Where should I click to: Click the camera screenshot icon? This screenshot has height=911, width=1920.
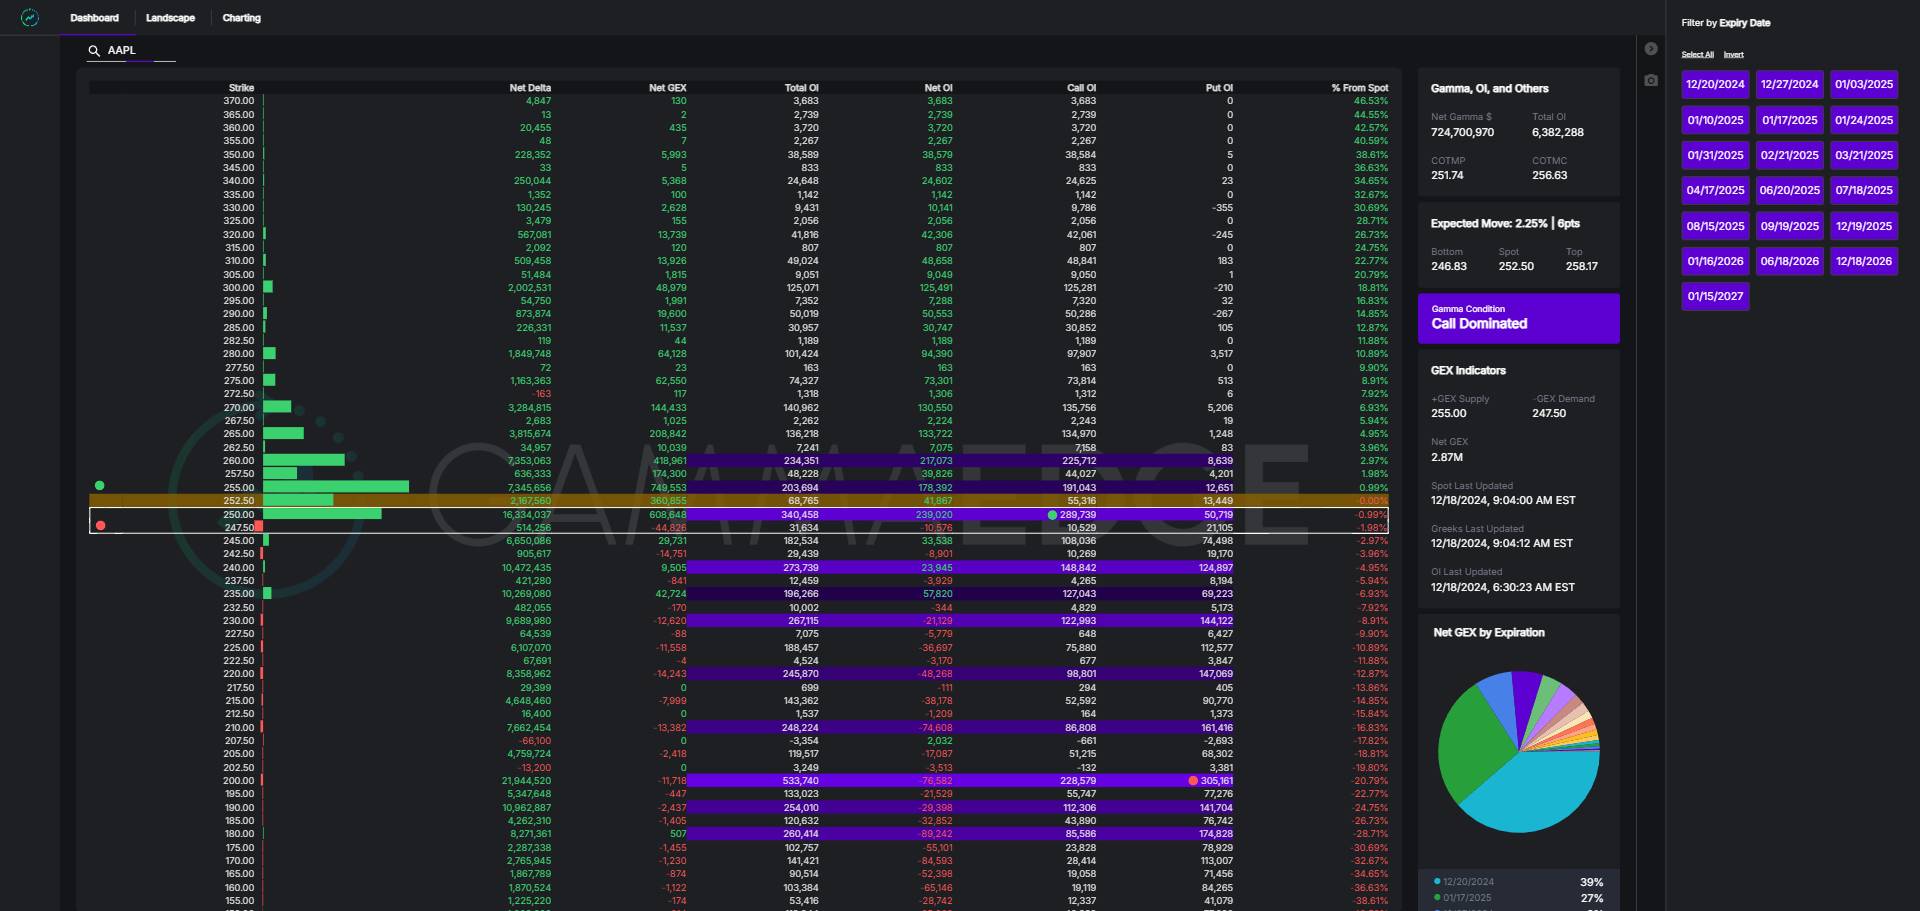1651,80
